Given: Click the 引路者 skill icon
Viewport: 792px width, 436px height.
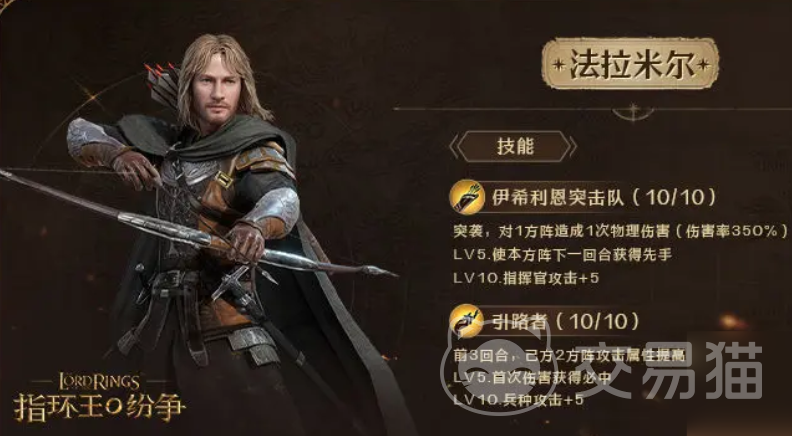Looking at the screenshot, I should click(466, 321).
